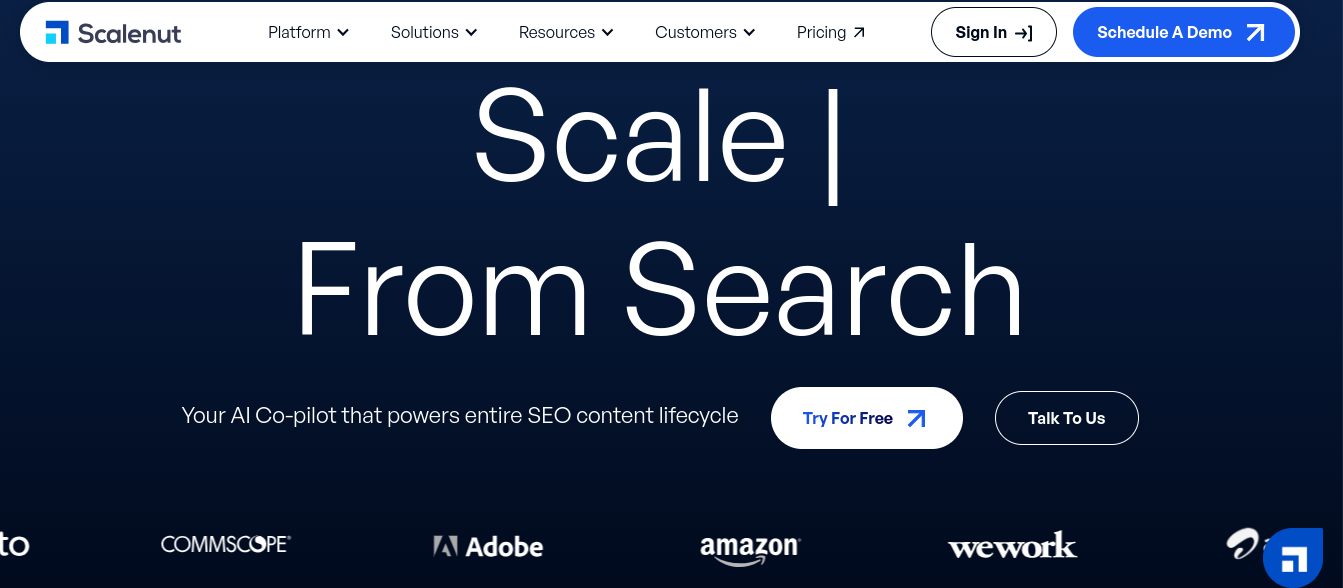The height and width of the screenshot is (588, 1343).
Task: Click the Adobe logo
Action: 488,546
